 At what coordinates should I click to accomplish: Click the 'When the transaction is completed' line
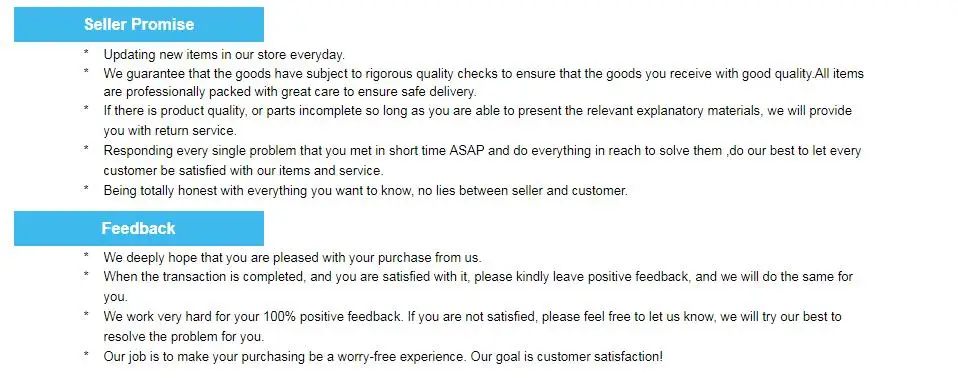(478, 277)
